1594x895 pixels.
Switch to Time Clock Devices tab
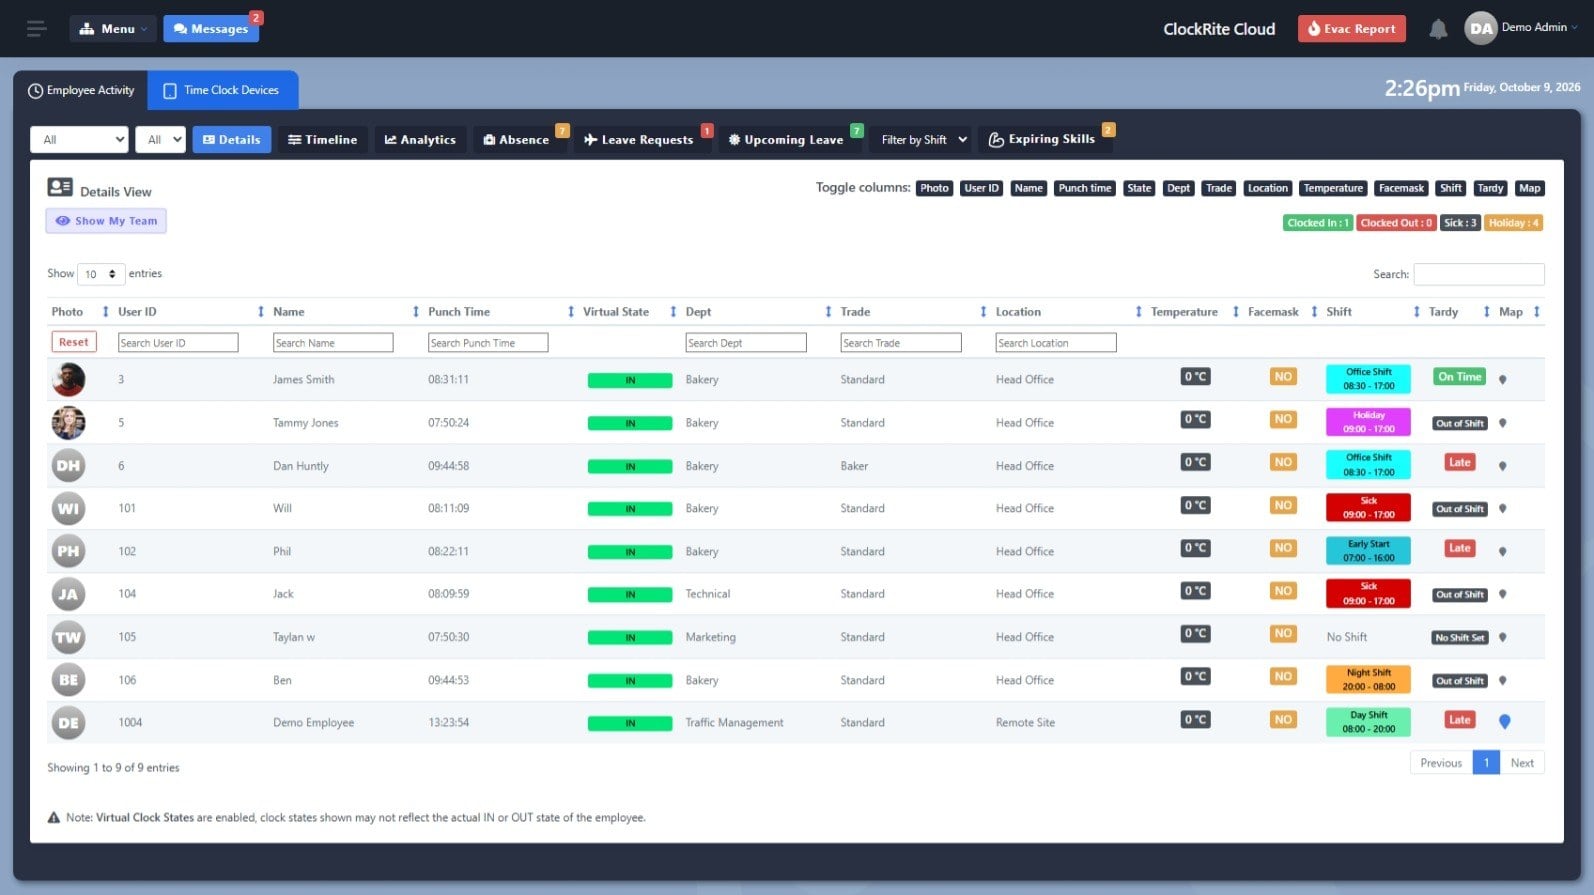222,90
